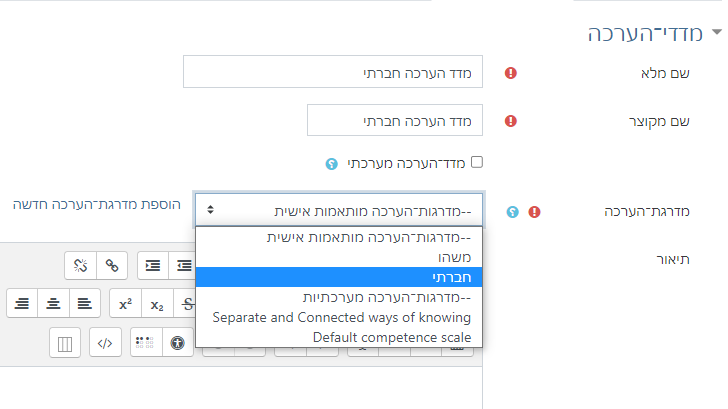
Task: Click the column layout icon
Action: [x=65, y=343]
